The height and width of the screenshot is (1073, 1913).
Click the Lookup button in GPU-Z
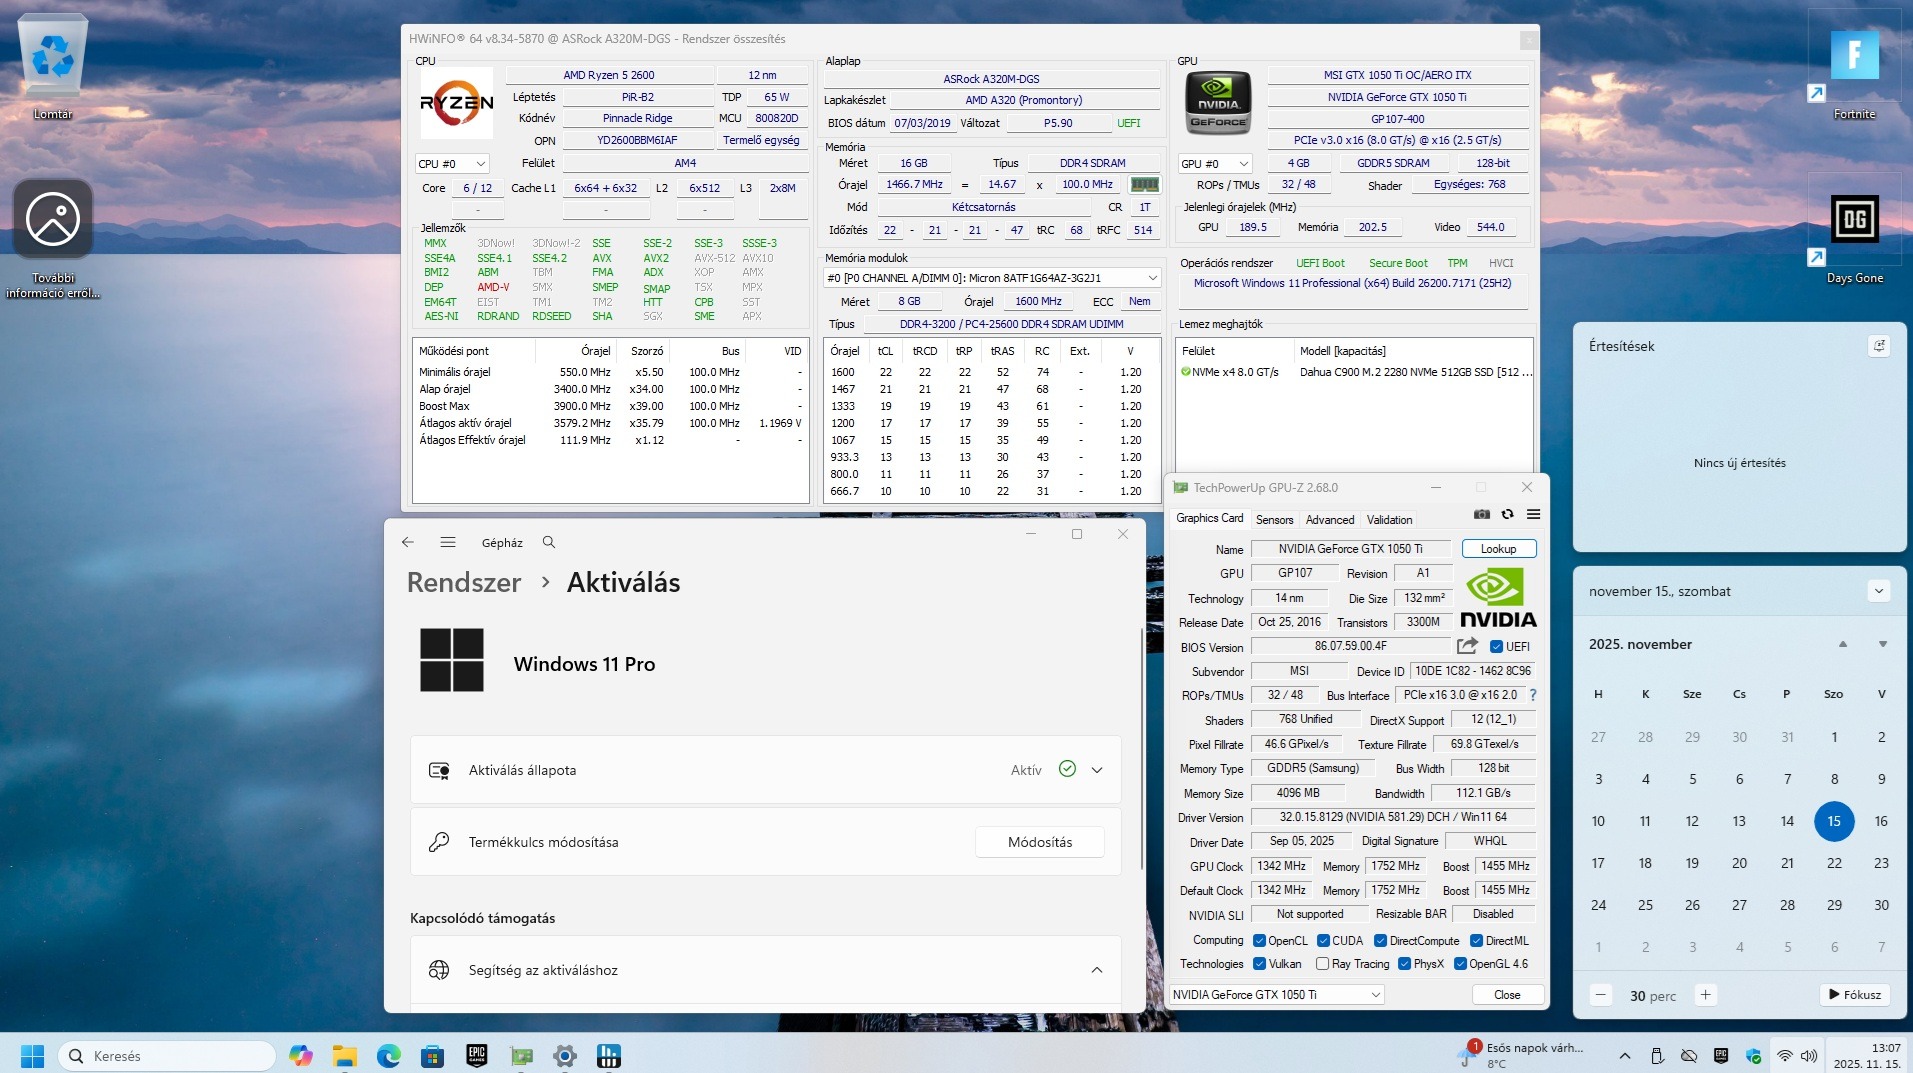(x=1498, y=548)
